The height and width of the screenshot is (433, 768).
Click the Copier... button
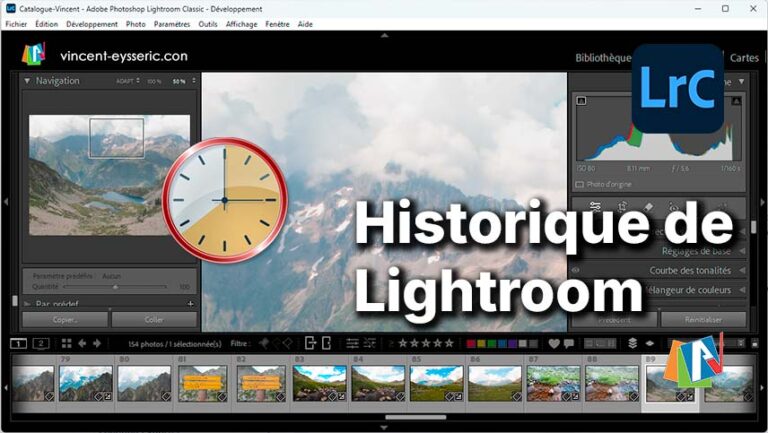(65, 320)
